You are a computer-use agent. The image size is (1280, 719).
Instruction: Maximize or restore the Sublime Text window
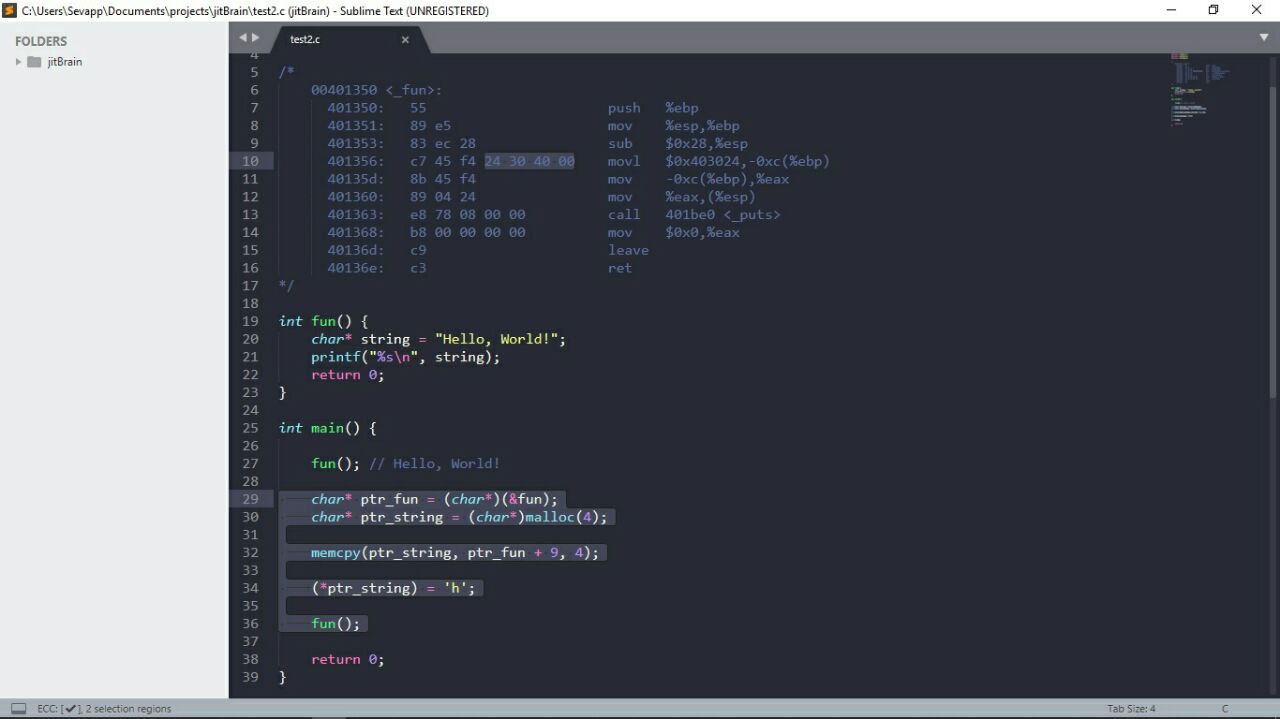(1213, 10)
